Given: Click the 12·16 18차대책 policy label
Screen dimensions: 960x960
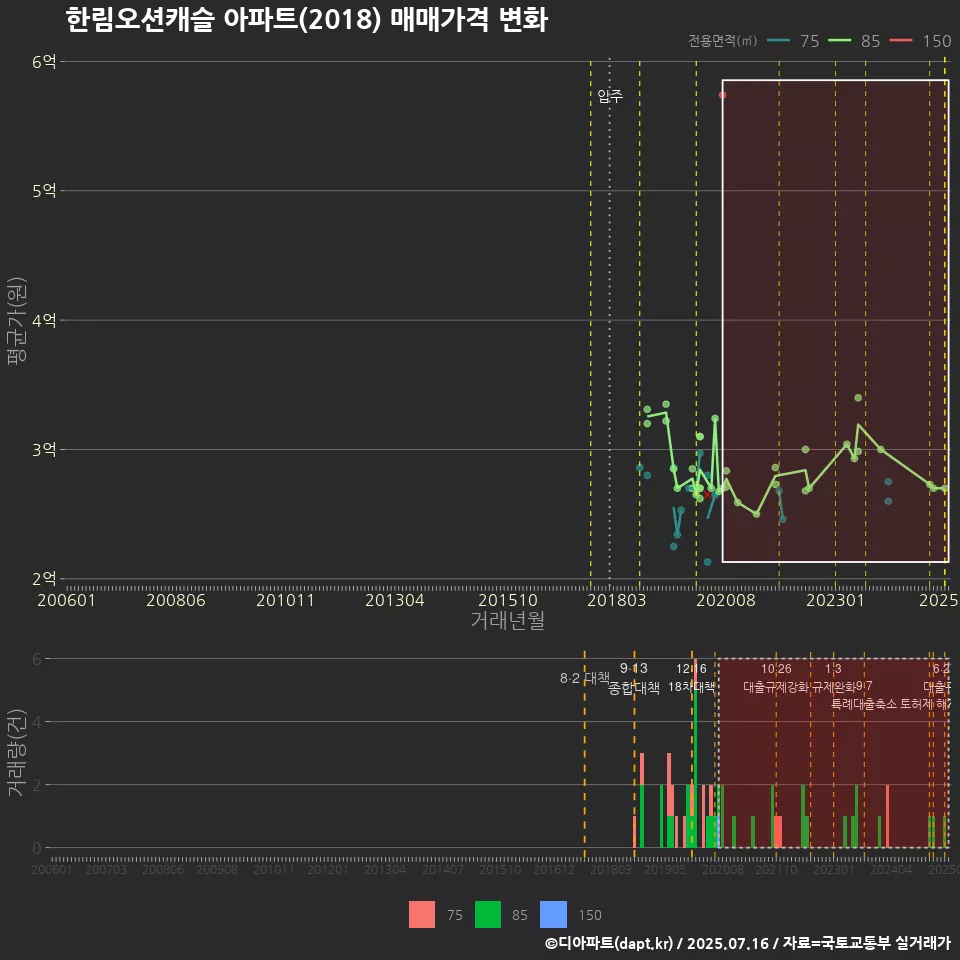Looking at the screenshot, I should (691, 678).
